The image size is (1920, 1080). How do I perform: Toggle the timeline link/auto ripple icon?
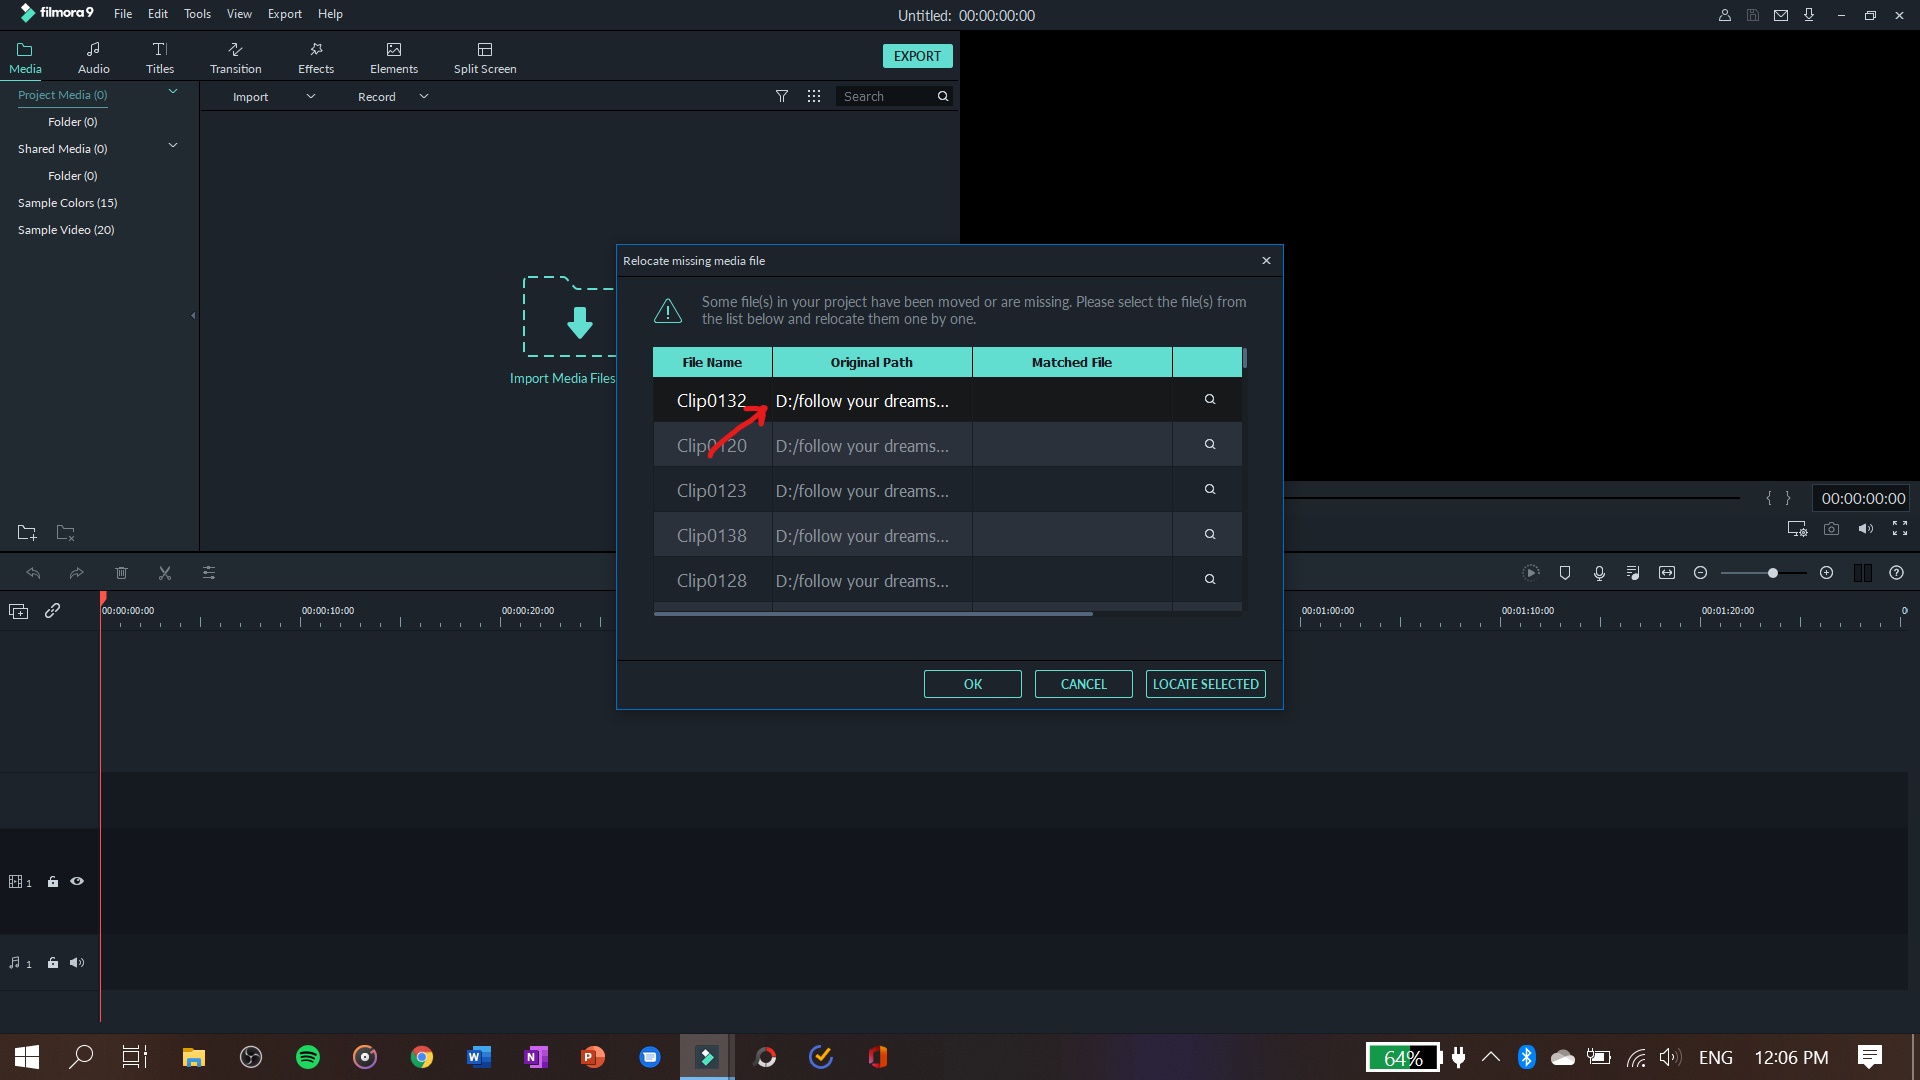53,610
